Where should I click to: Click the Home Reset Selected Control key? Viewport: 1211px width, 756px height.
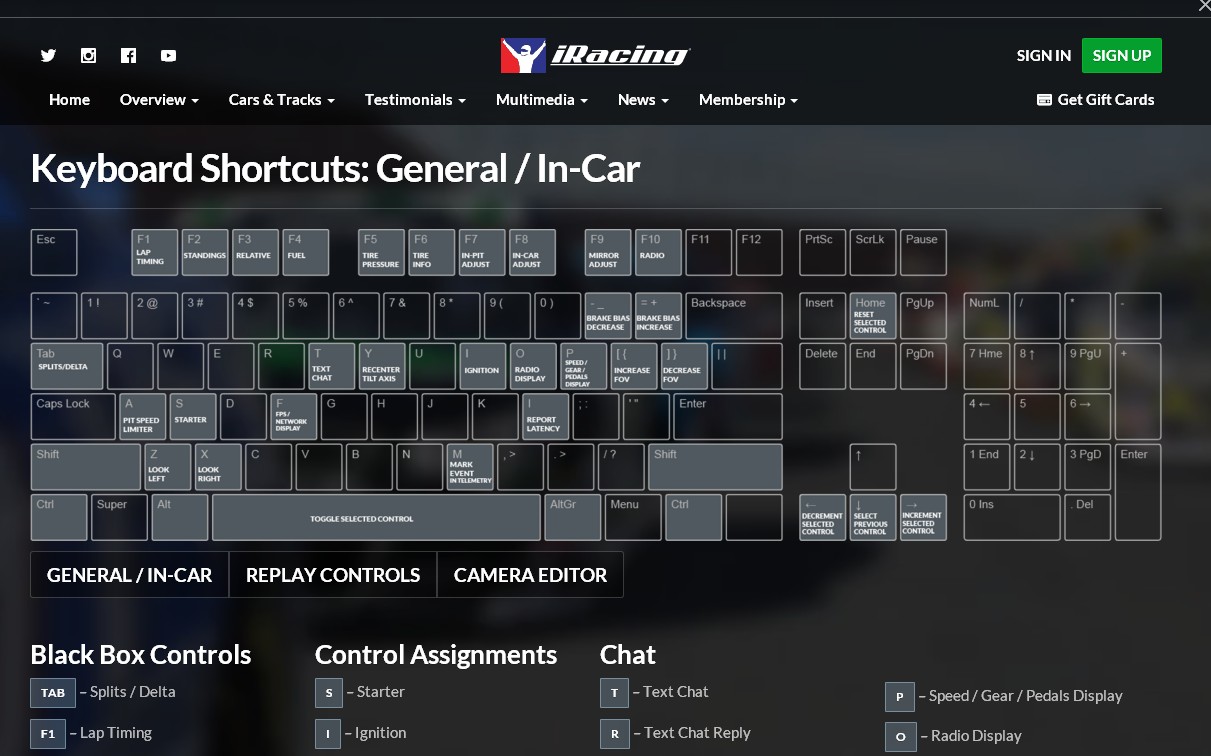[x=873, y=316]
